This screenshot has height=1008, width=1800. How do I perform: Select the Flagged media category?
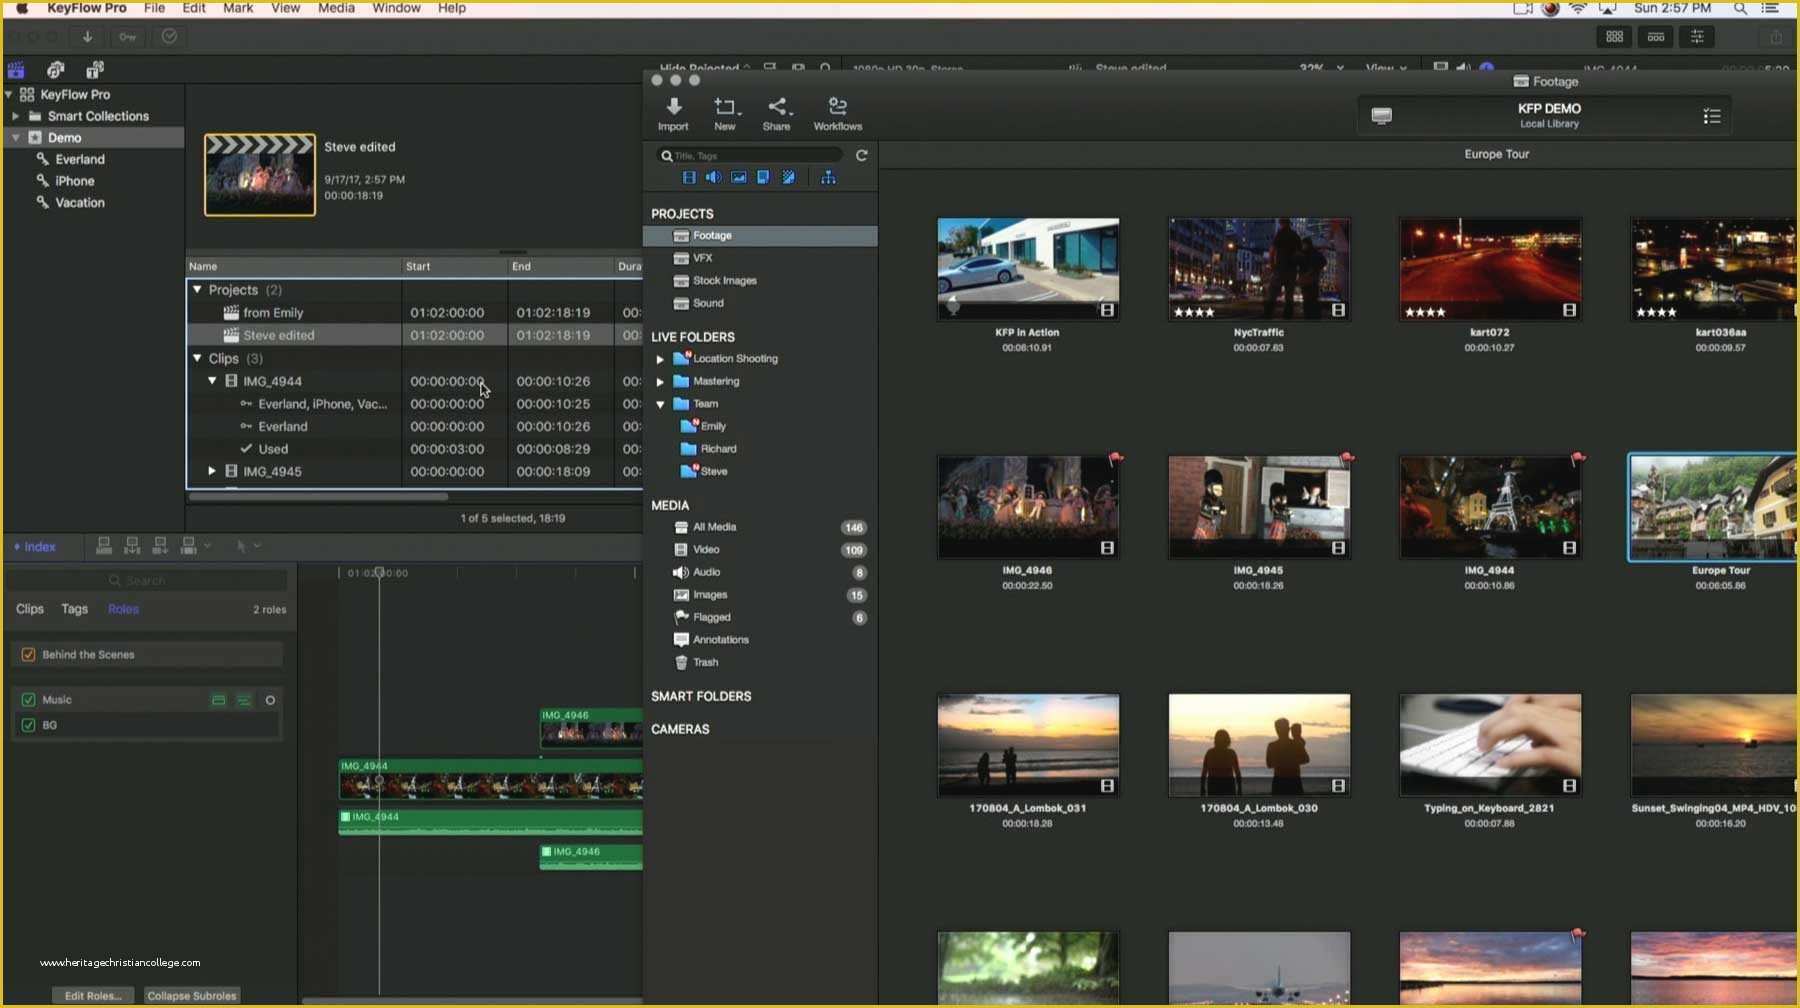click(761, 618)
